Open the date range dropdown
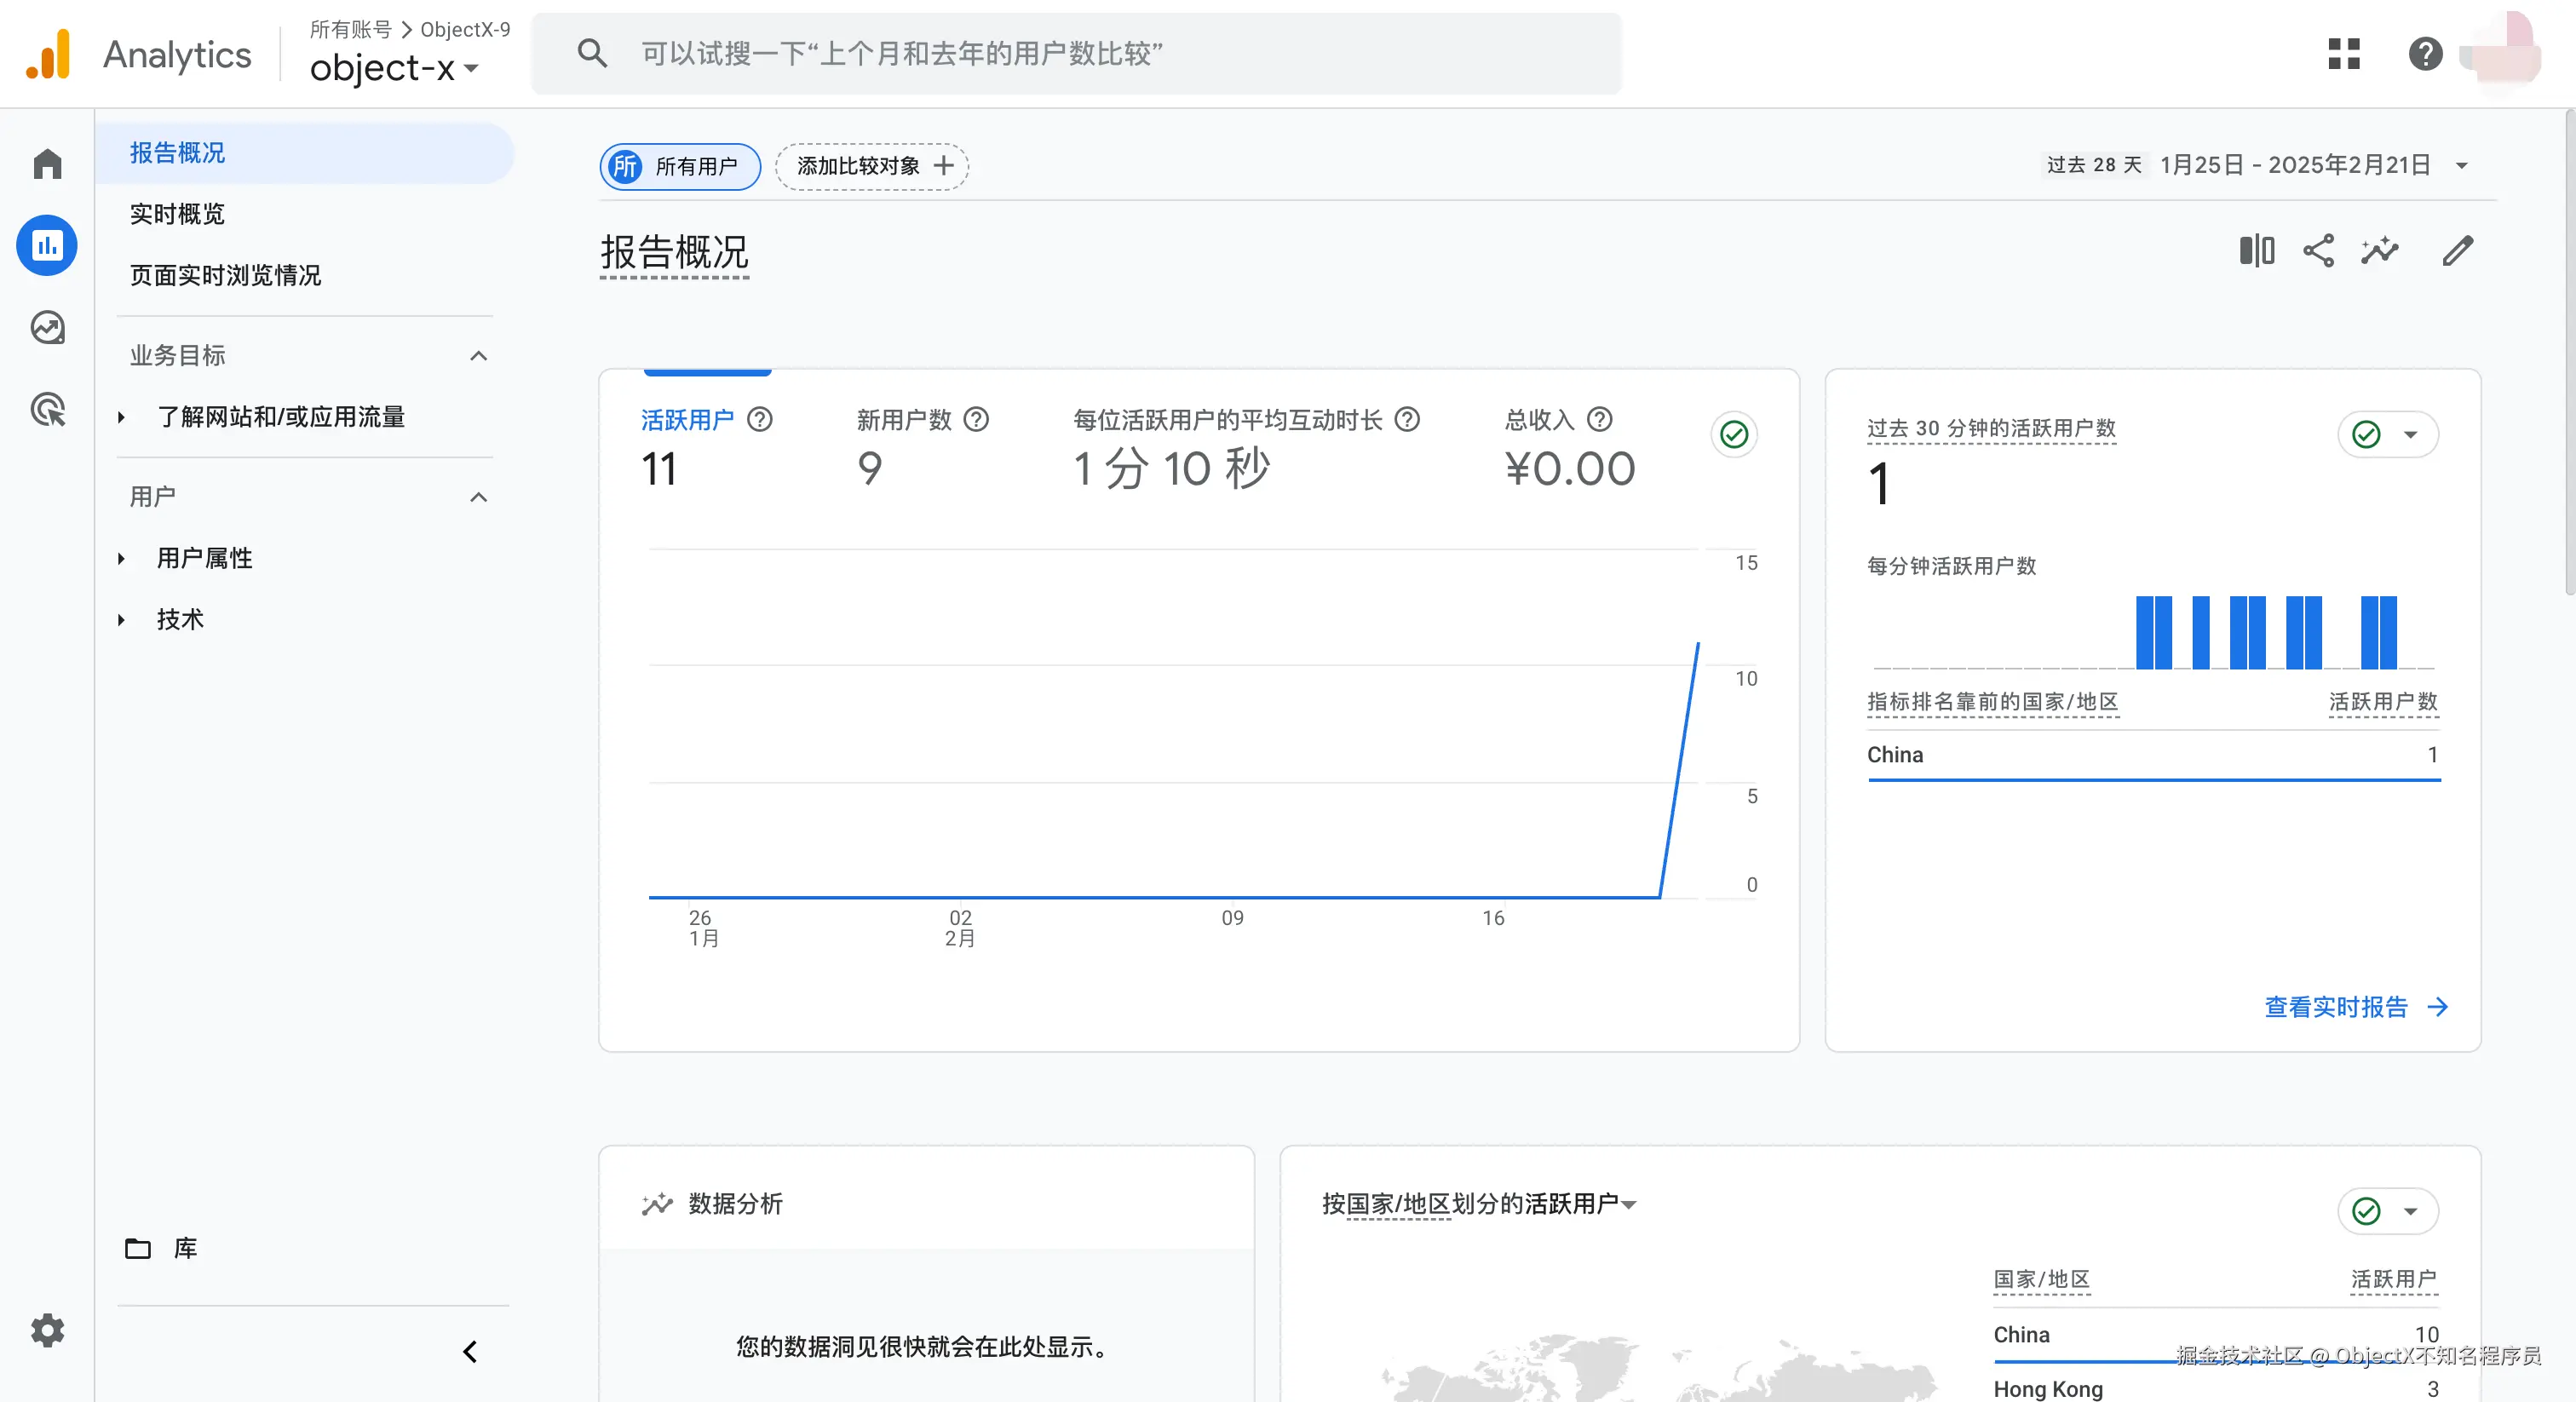The width and height of the screenshot is (2576, 1402). [x=2461, y=166]
